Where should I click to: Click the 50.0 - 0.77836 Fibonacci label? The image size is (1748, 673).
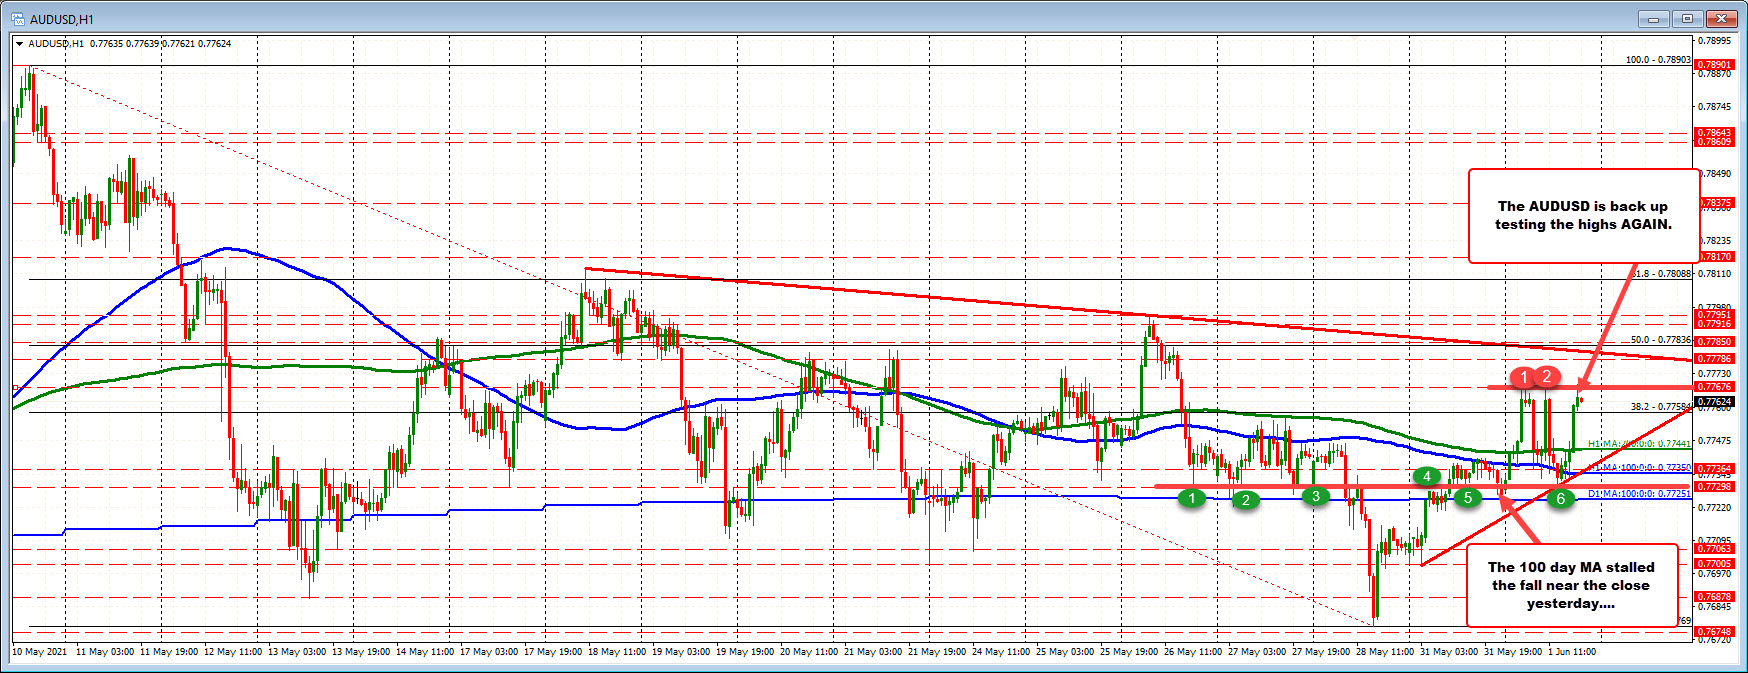tap(1660, 340)
